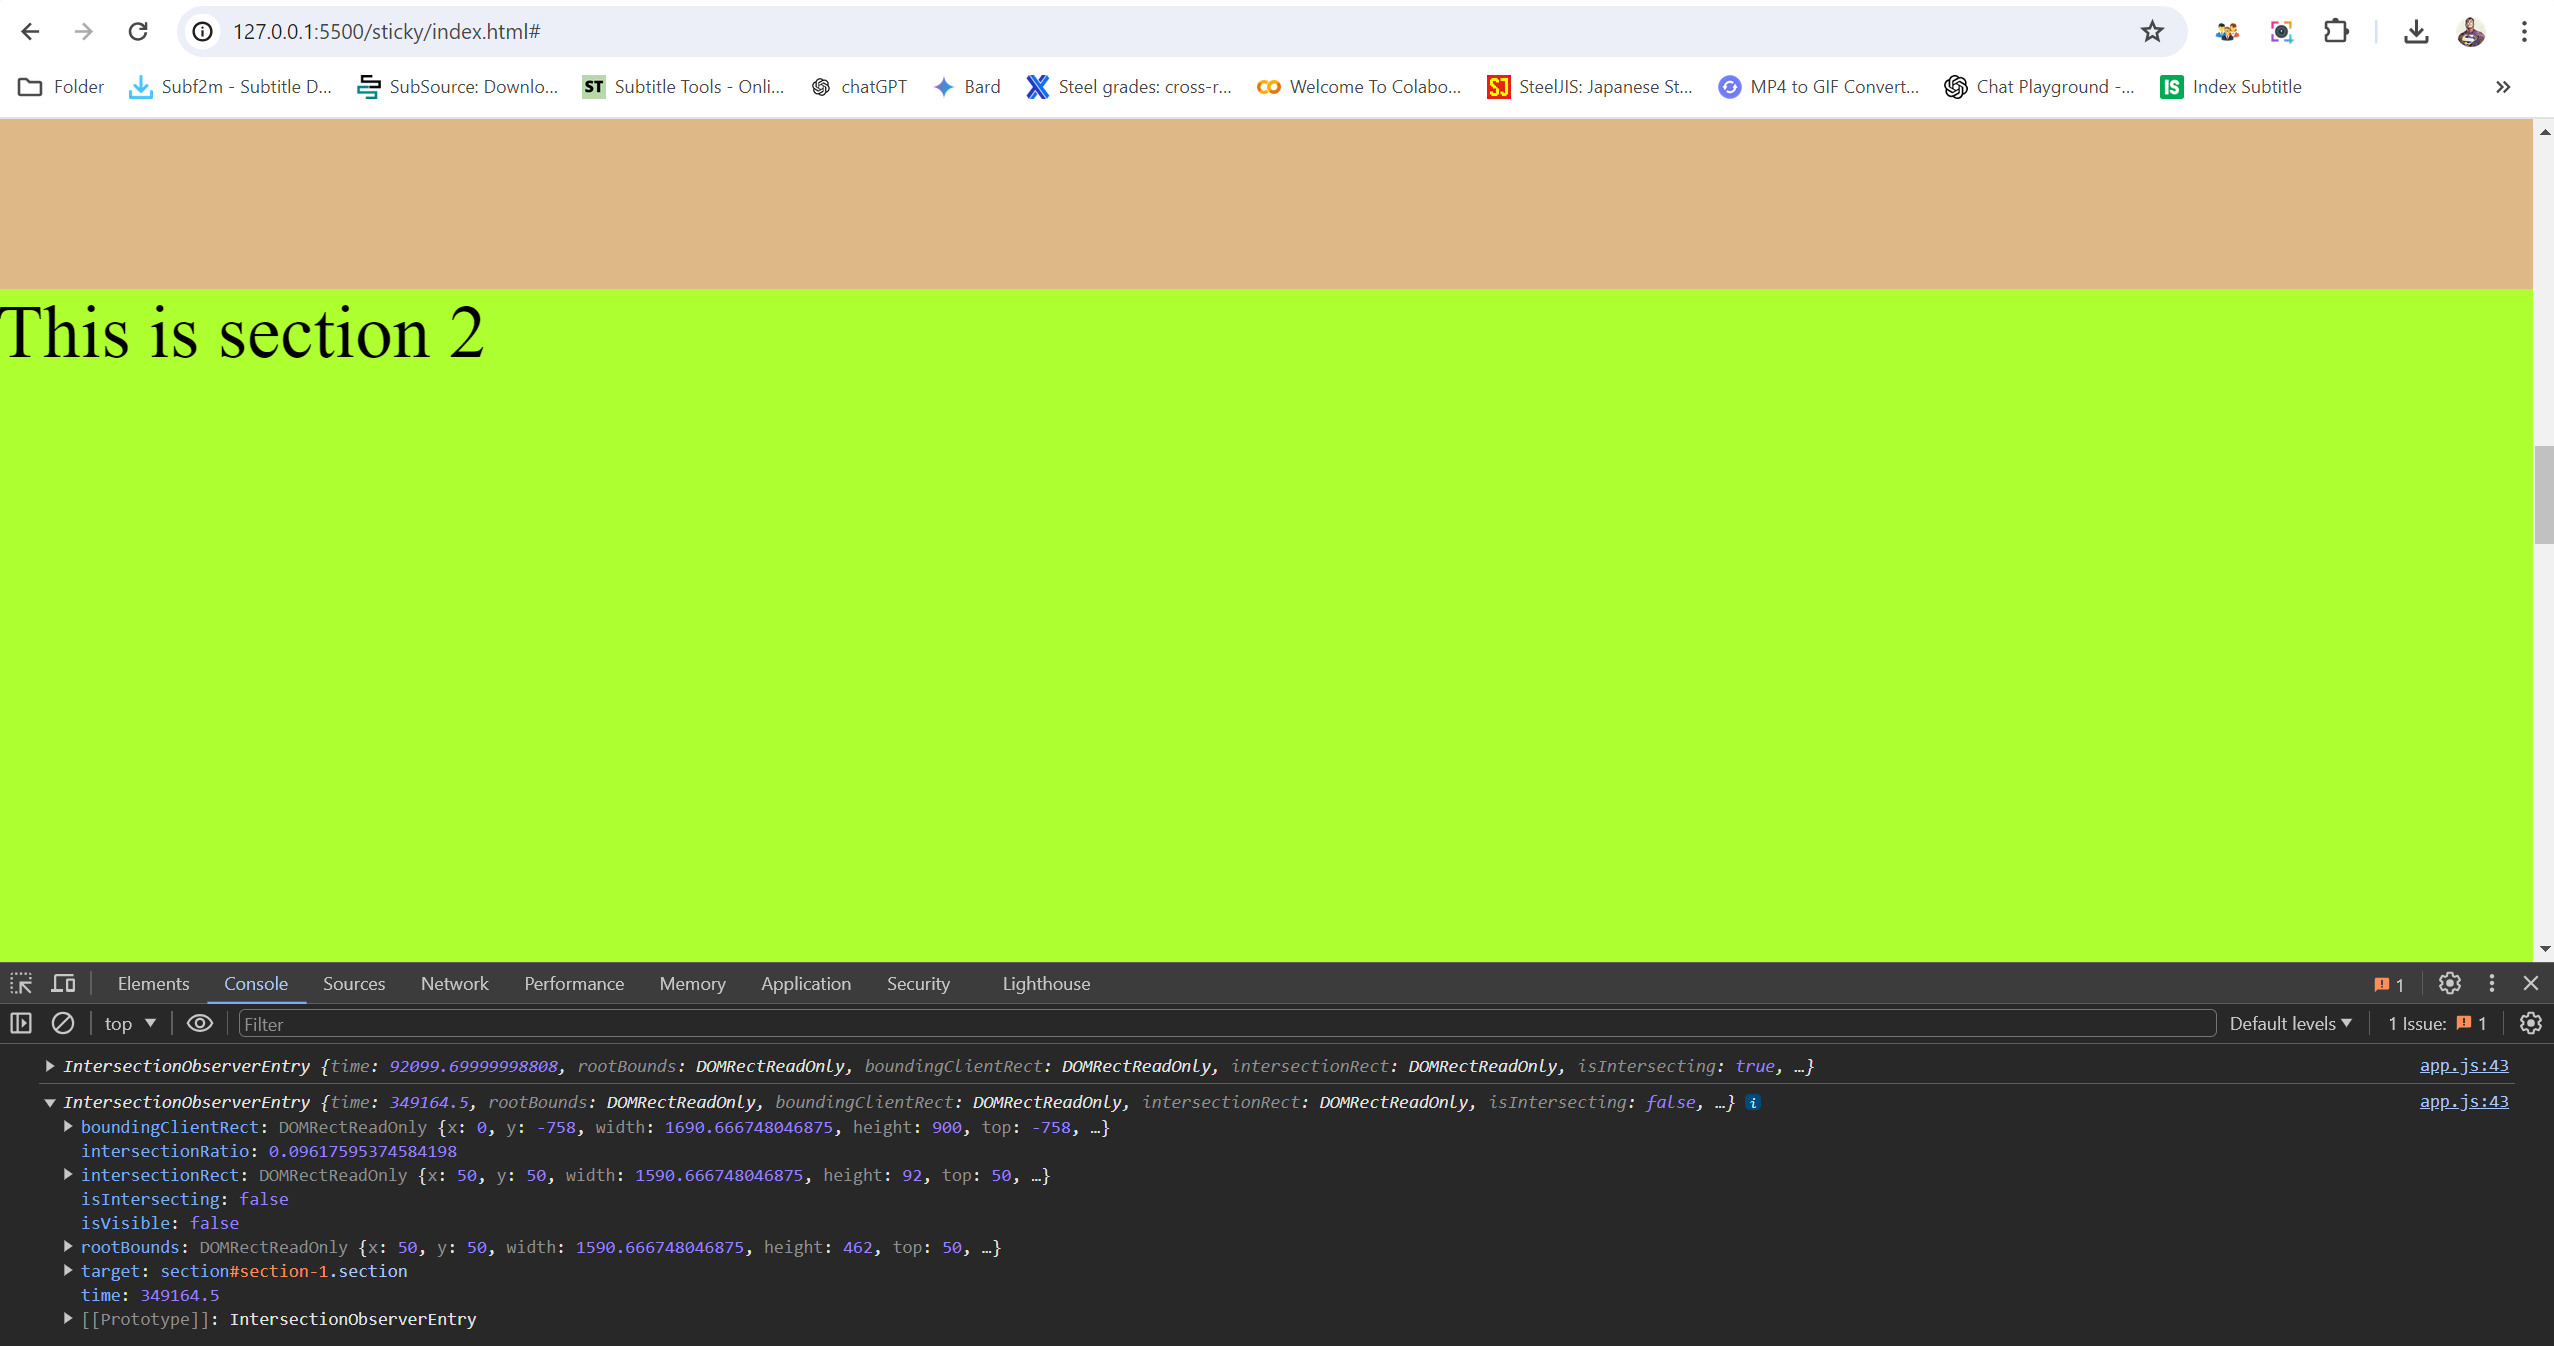The width and height of the screenshot is (2554, 1346).
Task: Toggle the device toolbar icon
Action: click(x=64, y=984)
